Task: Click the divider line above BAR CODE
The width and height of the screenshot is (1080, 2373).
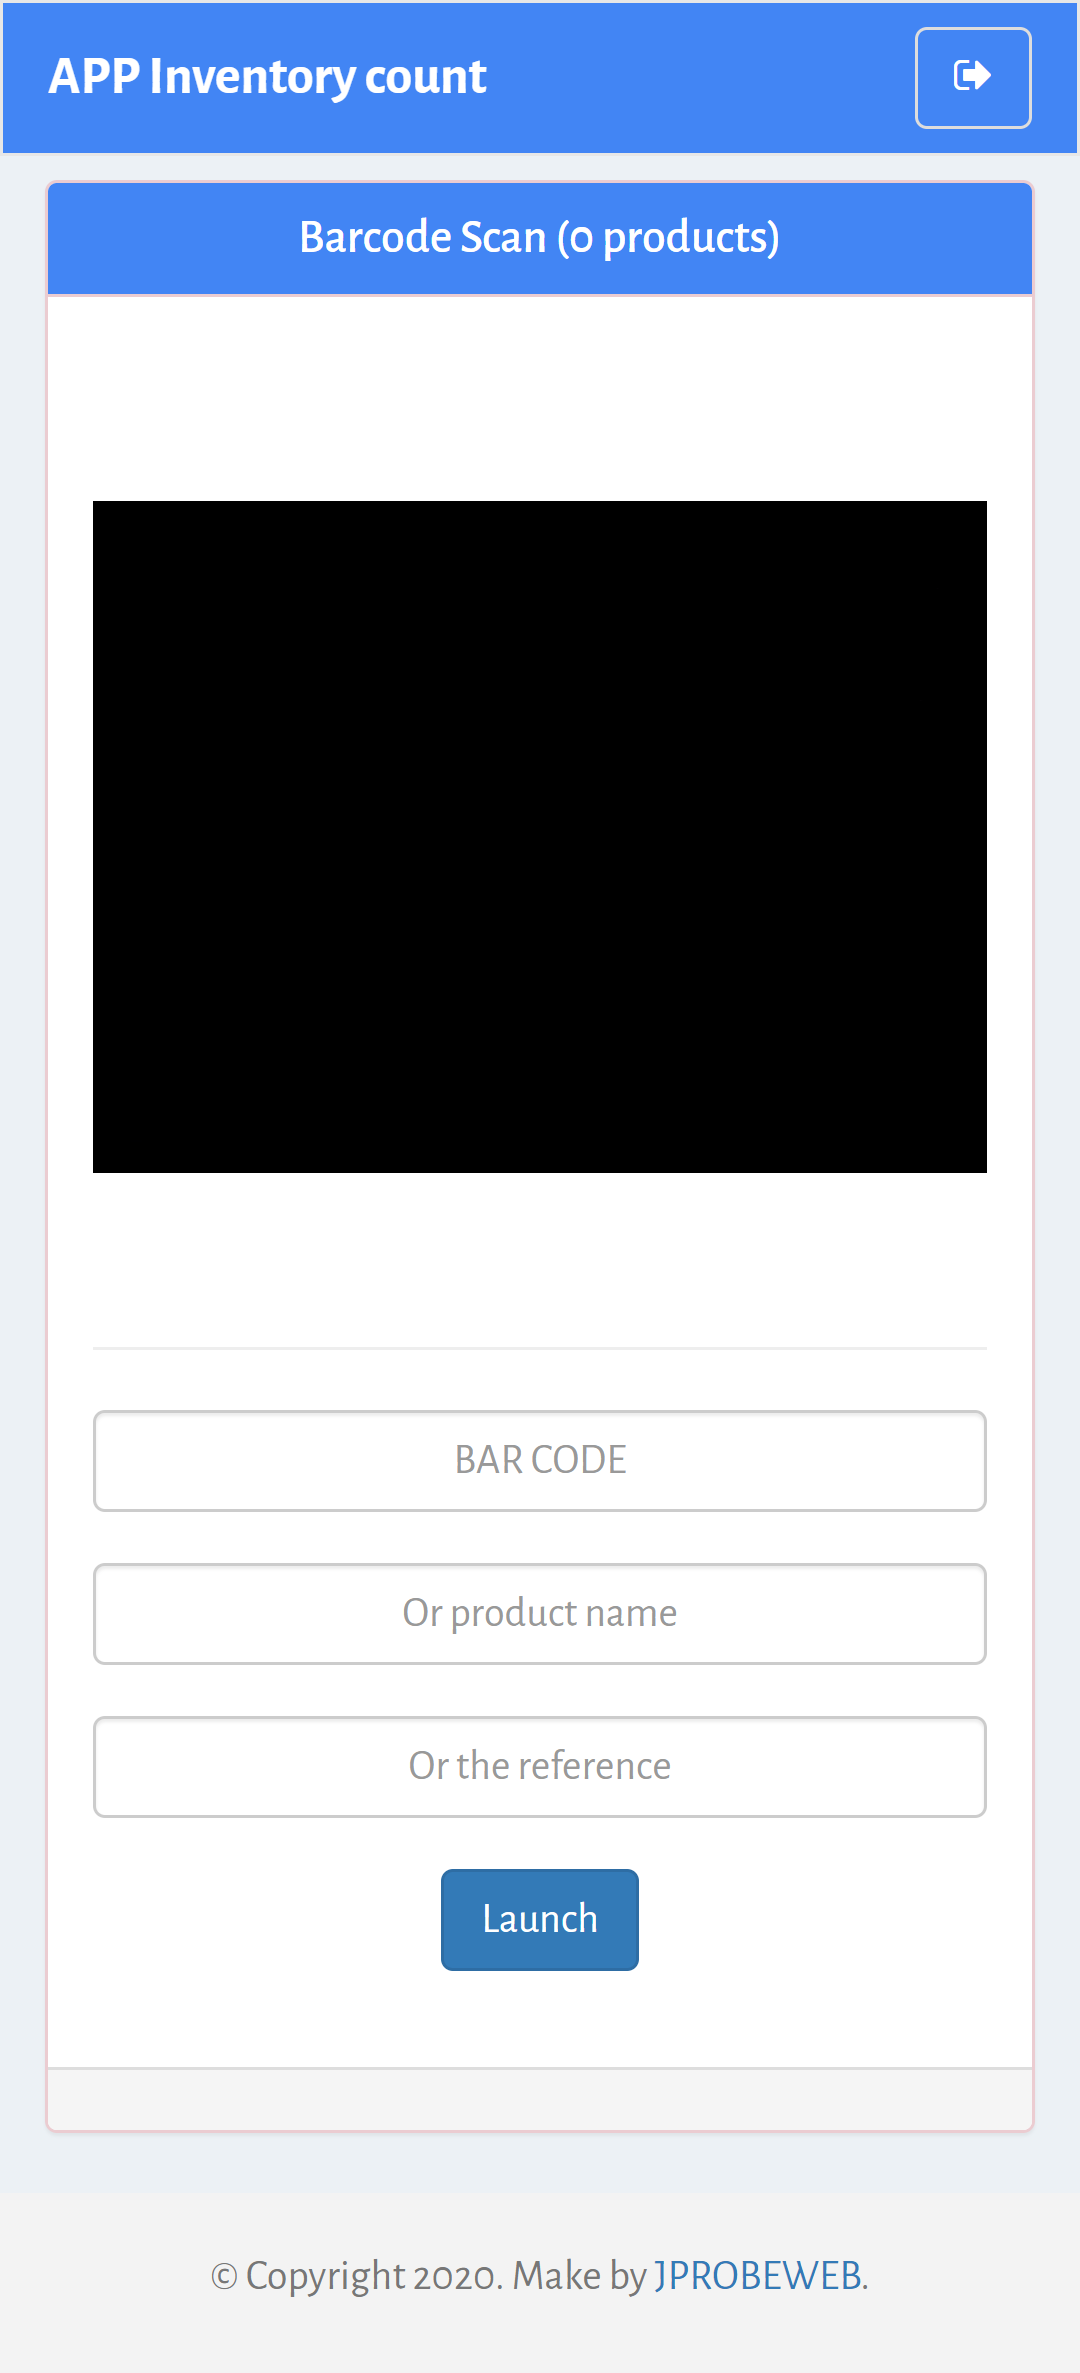Action: point(540,1348)
